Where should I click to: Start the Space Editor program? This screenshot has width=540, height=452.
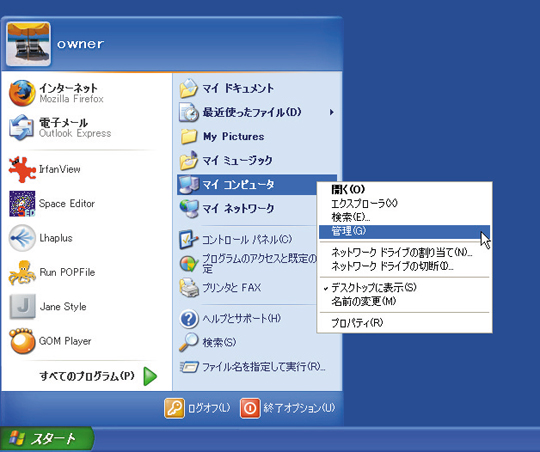point(22,204)
